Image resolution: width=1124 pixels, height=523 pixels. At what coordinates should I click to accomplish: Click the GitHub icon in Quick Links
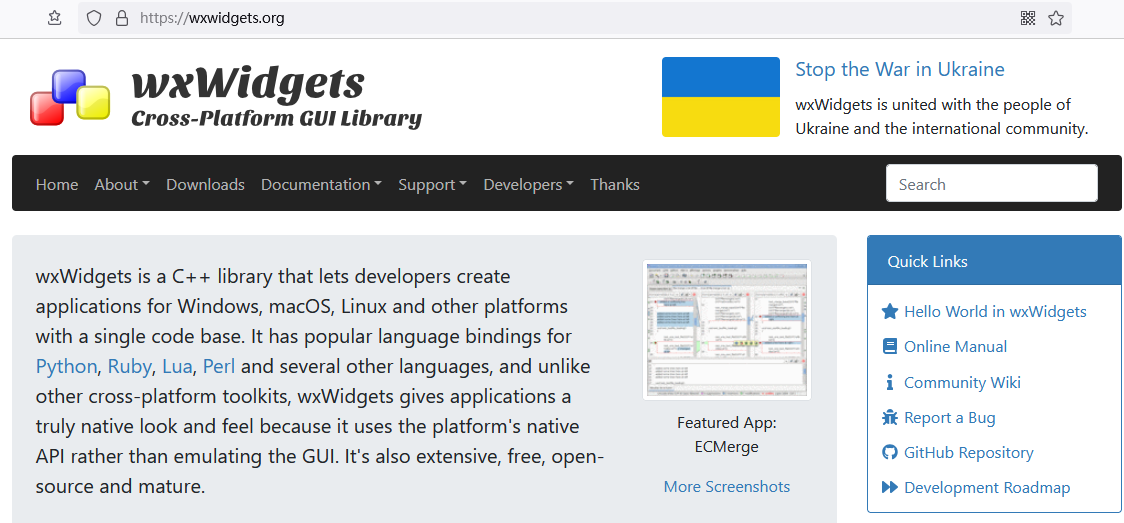point(890,452)
